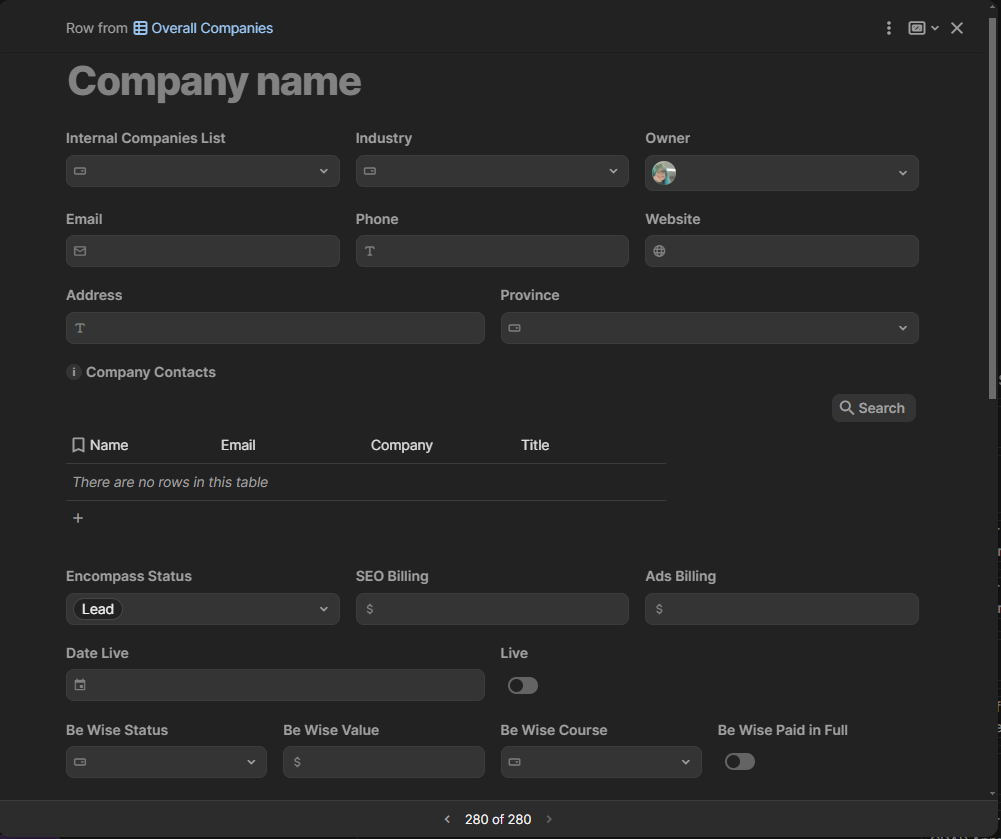Click the Search button
1001x839 pixels.
(x=873, y=408)
